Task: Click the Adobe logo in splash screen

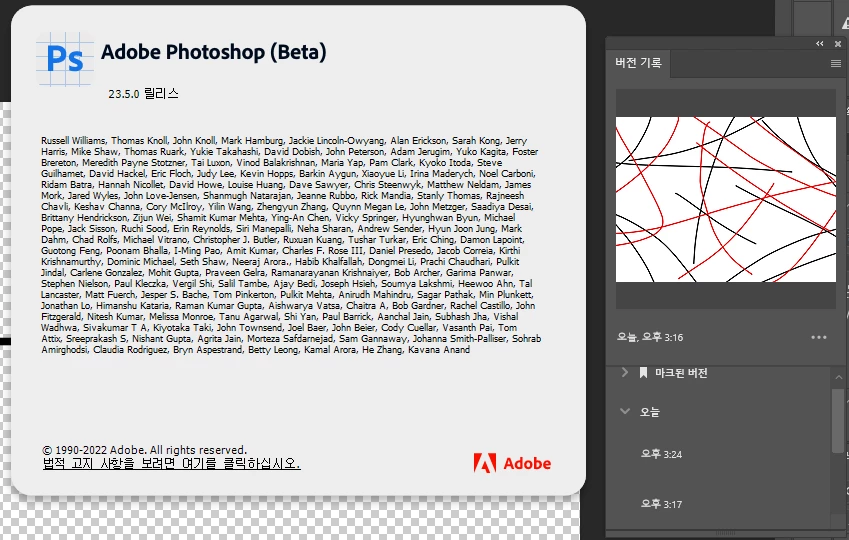Action: pyautogui.click(x=512, y=463)
